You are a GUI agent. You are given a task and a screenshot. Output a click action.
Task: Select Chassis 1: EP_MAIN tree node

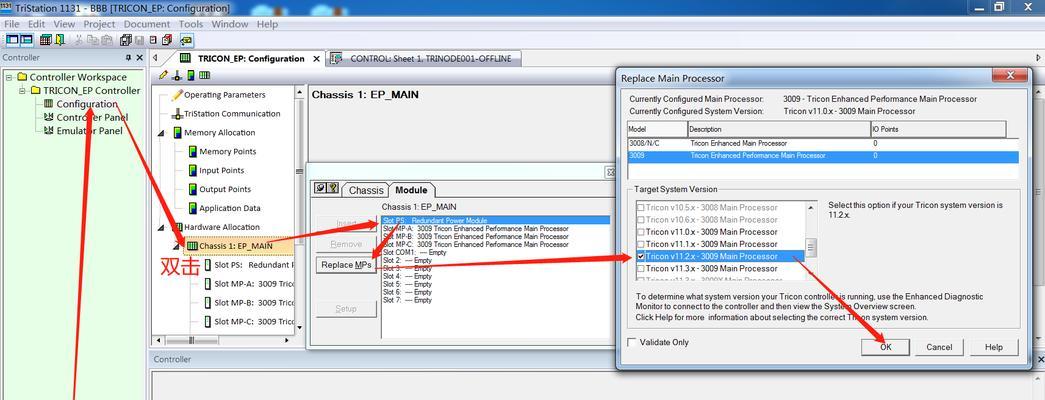pyautogui.click(x=236, y=246)
